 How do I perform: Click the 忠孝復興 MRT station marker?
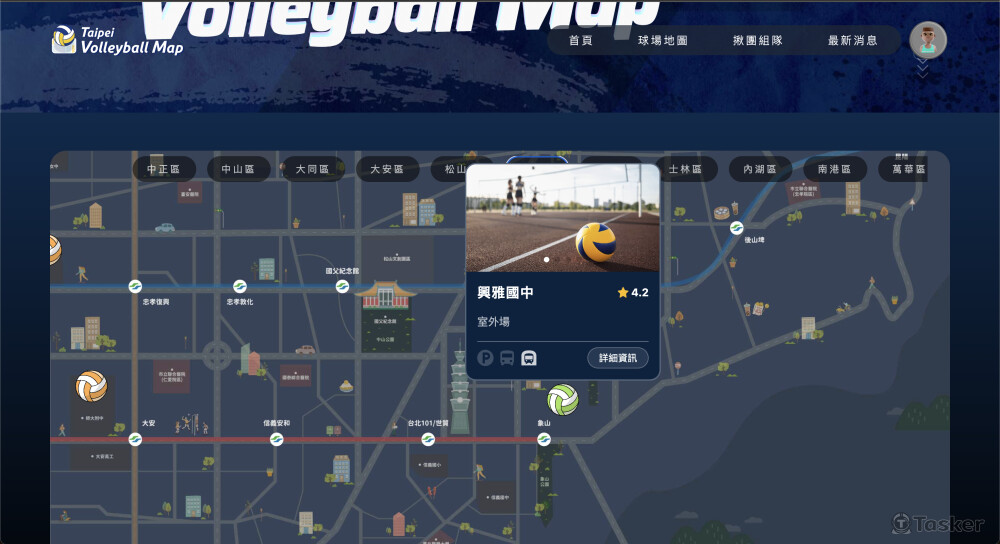click(x=135, y=287)
